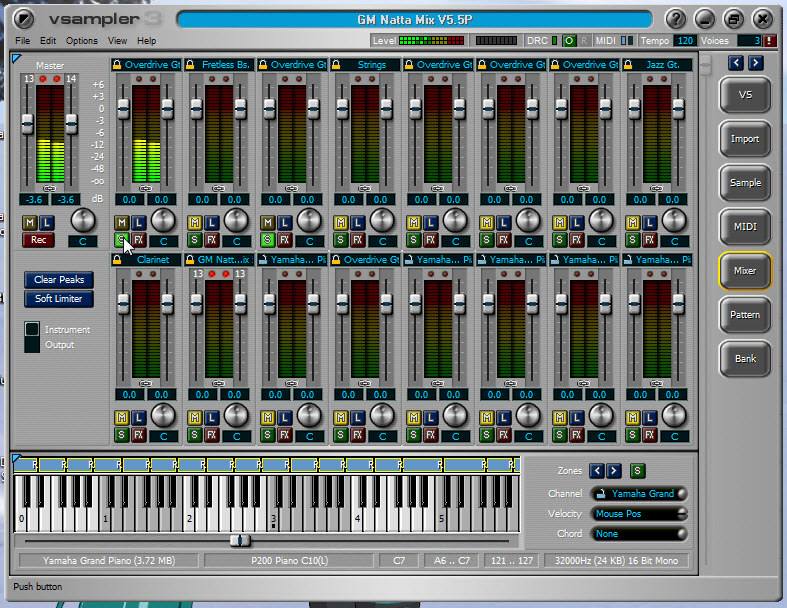The image size is (787, 608).
Task: Mute the Strings channel
Action: click(x=341, y=222)
